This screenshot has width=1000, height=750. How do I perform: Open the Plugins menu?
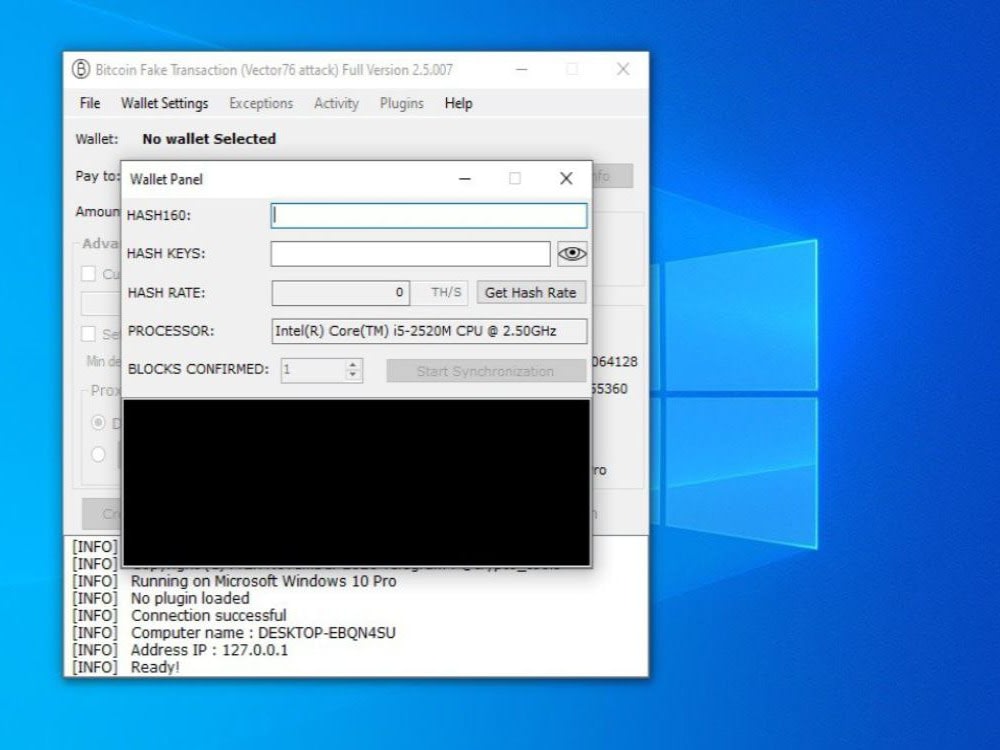click(401, 103)
